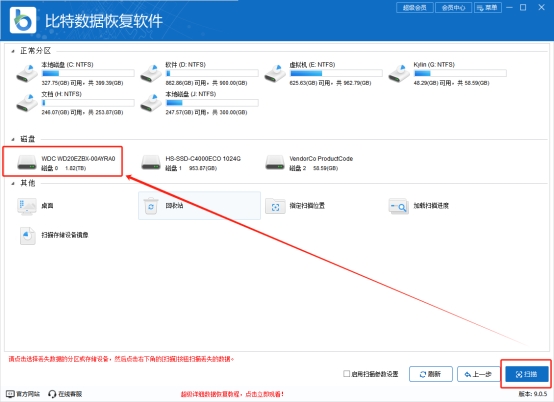Collapse the 磁盘 section
The height and width of the screenshot is (402, 554).
coord(13,139)
